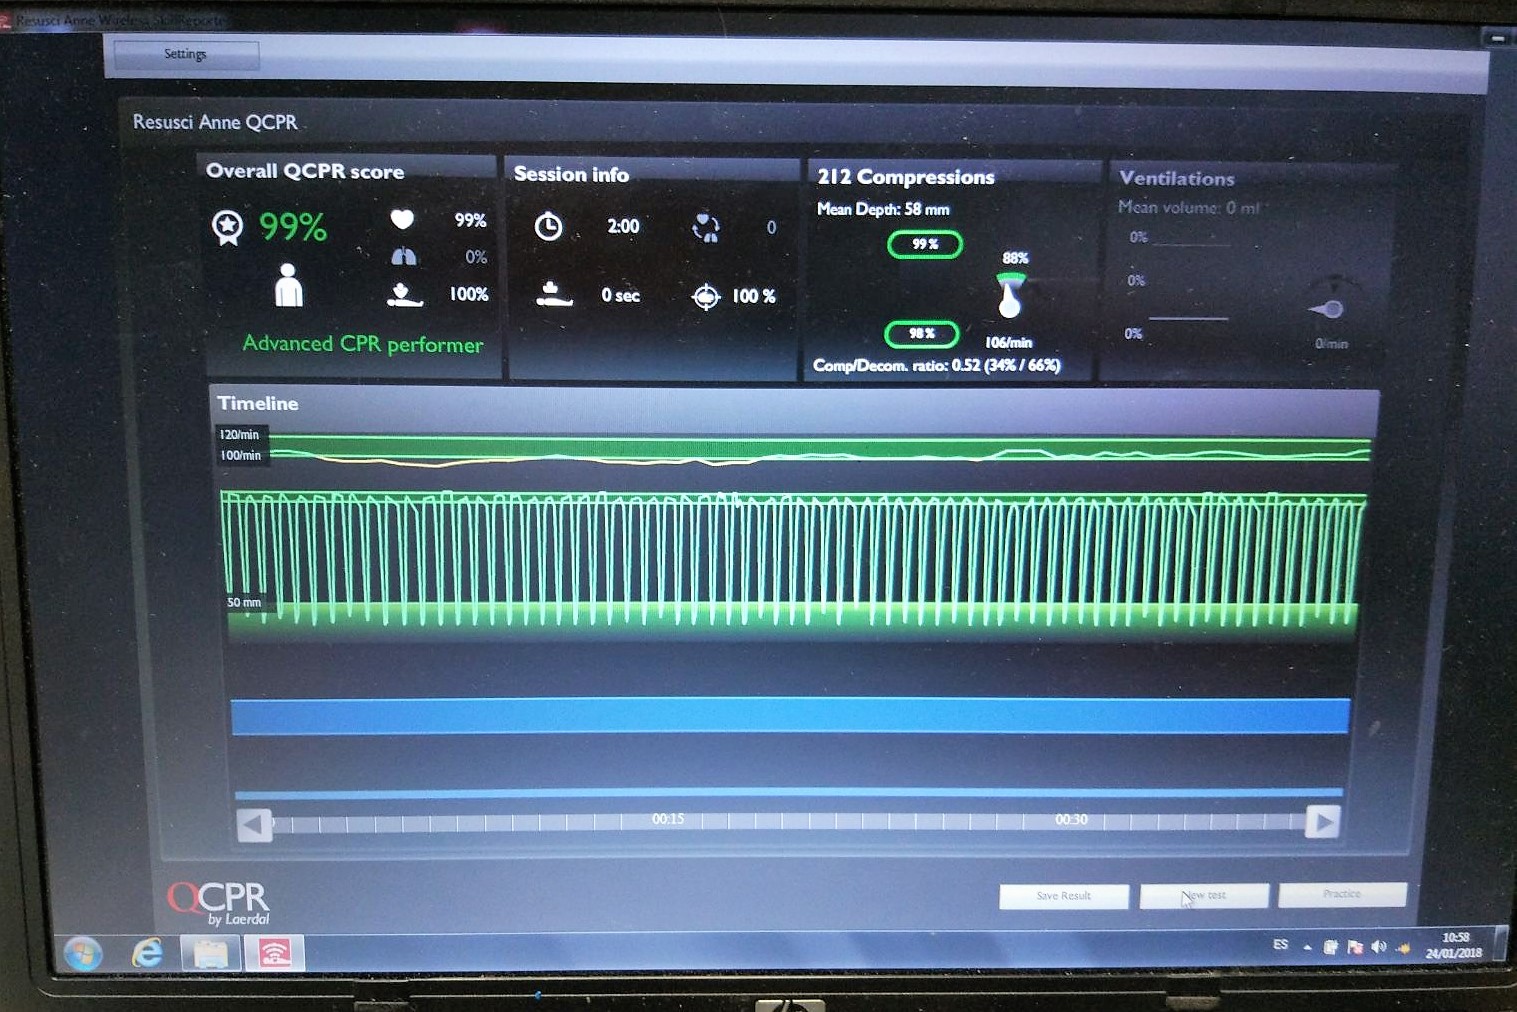Click the 99% depth indicator pill
Image resolution: width=1517 pixels, height=1012 pixels.
(925, 244)
